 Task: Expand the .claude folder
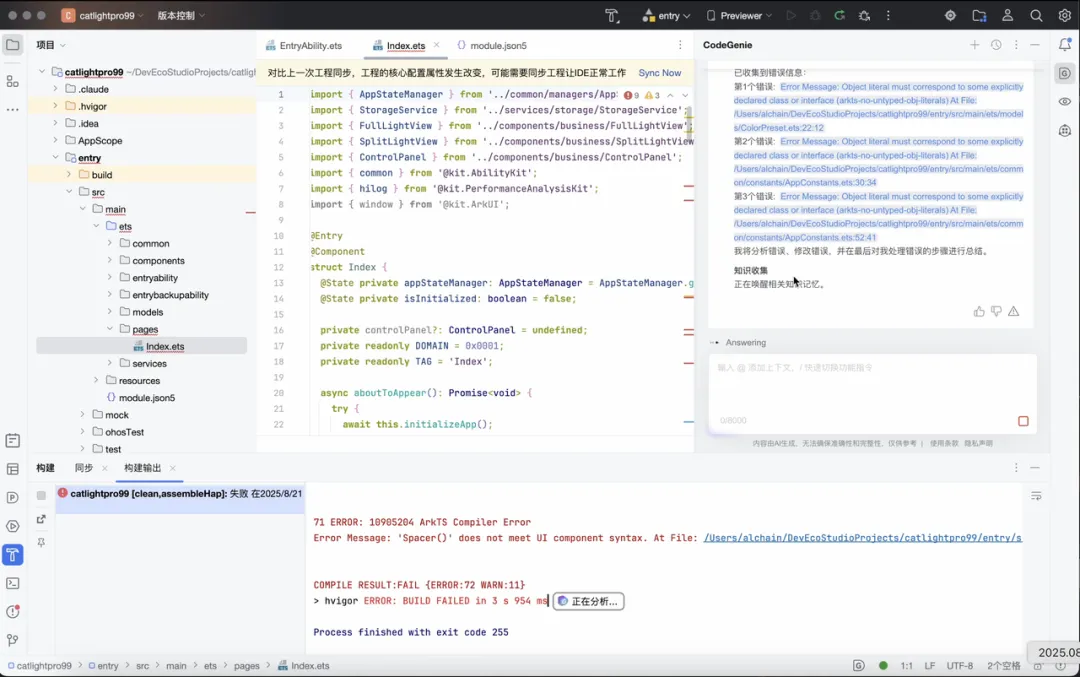[56, 89]
